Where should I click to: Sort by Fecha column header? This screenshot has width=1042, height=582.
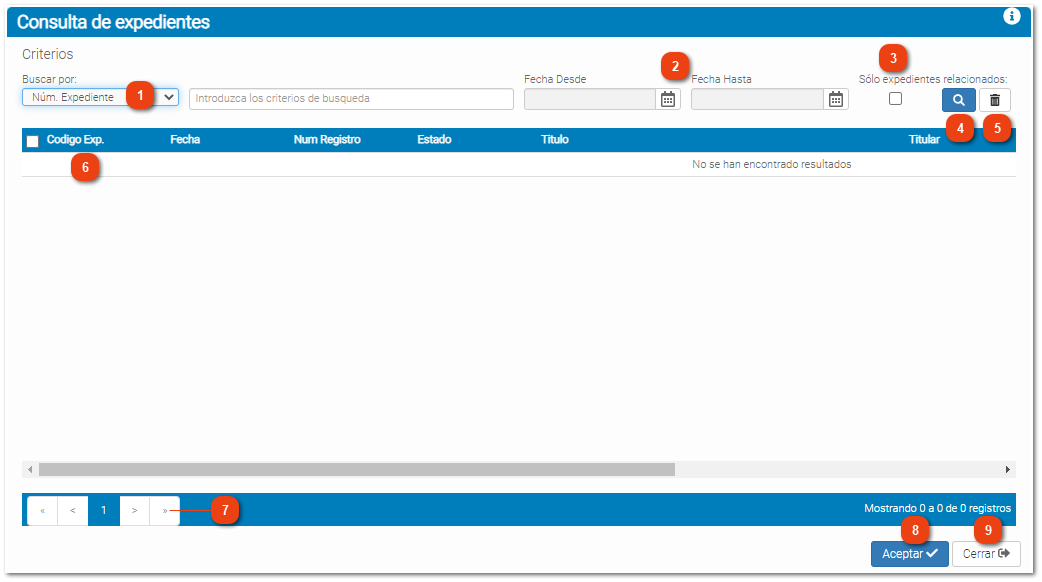point(185,140)
